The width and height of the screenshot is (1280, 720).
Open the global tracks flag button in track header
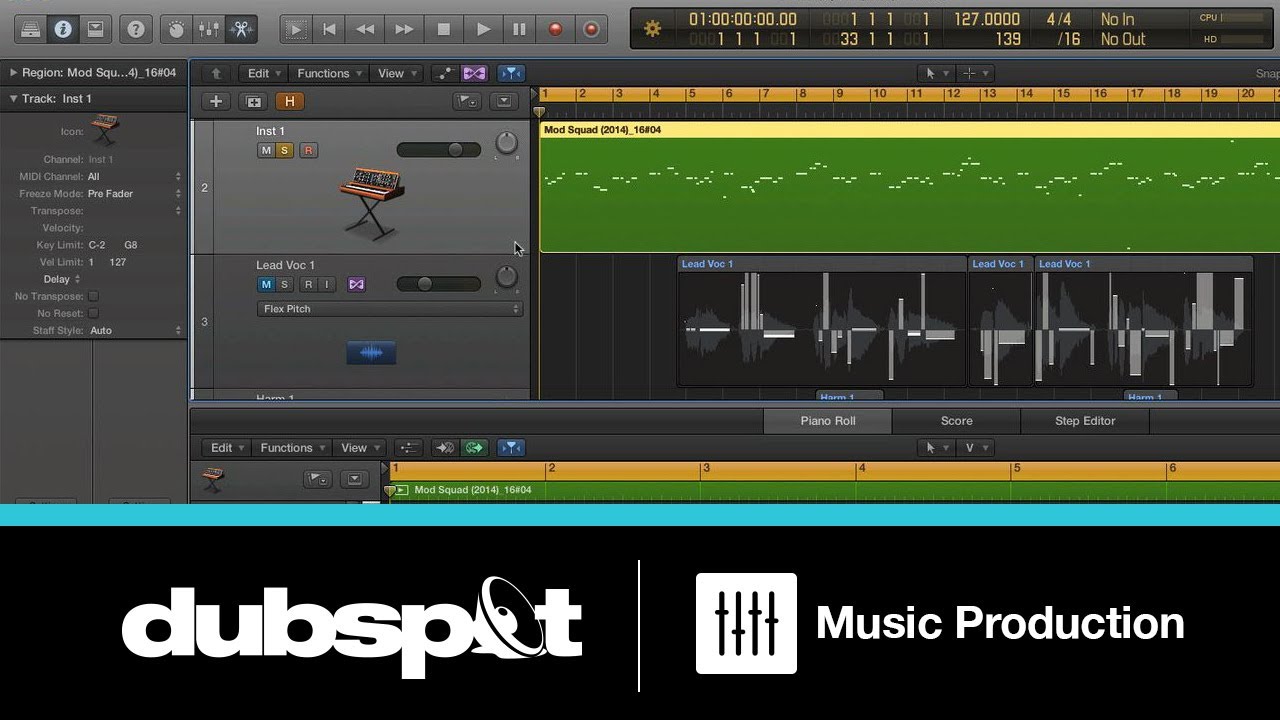coord(467,101)
